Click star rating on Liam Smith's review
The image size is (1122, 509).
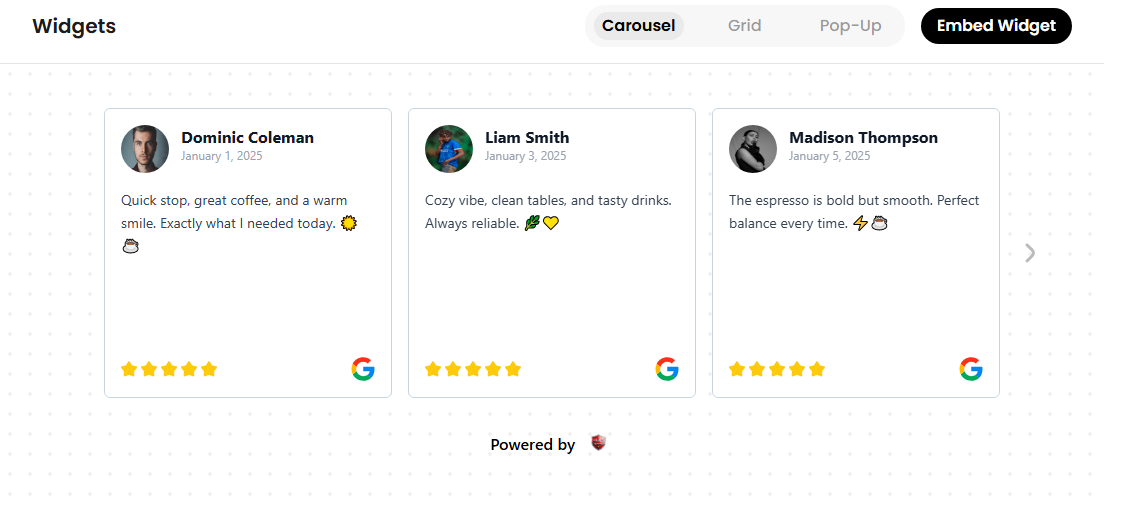[473, 369]
